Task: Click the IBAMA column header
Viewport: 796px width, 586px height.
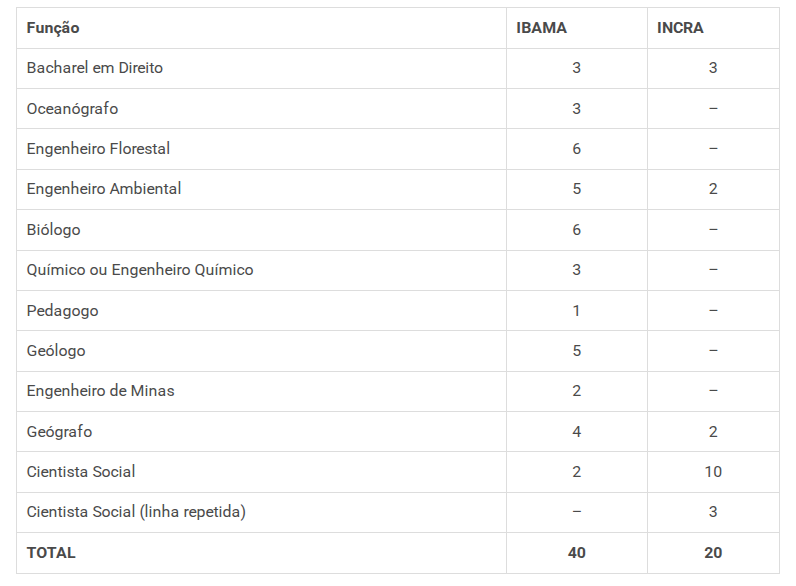Action: (541, 28)
